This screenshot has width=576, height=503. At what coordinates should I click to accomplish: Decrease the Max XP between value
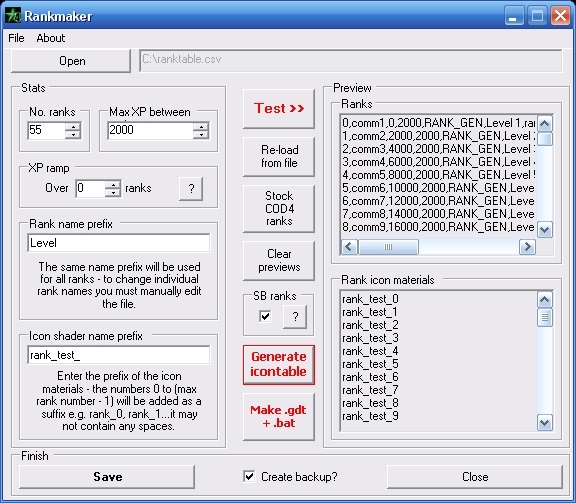point(201,135)
